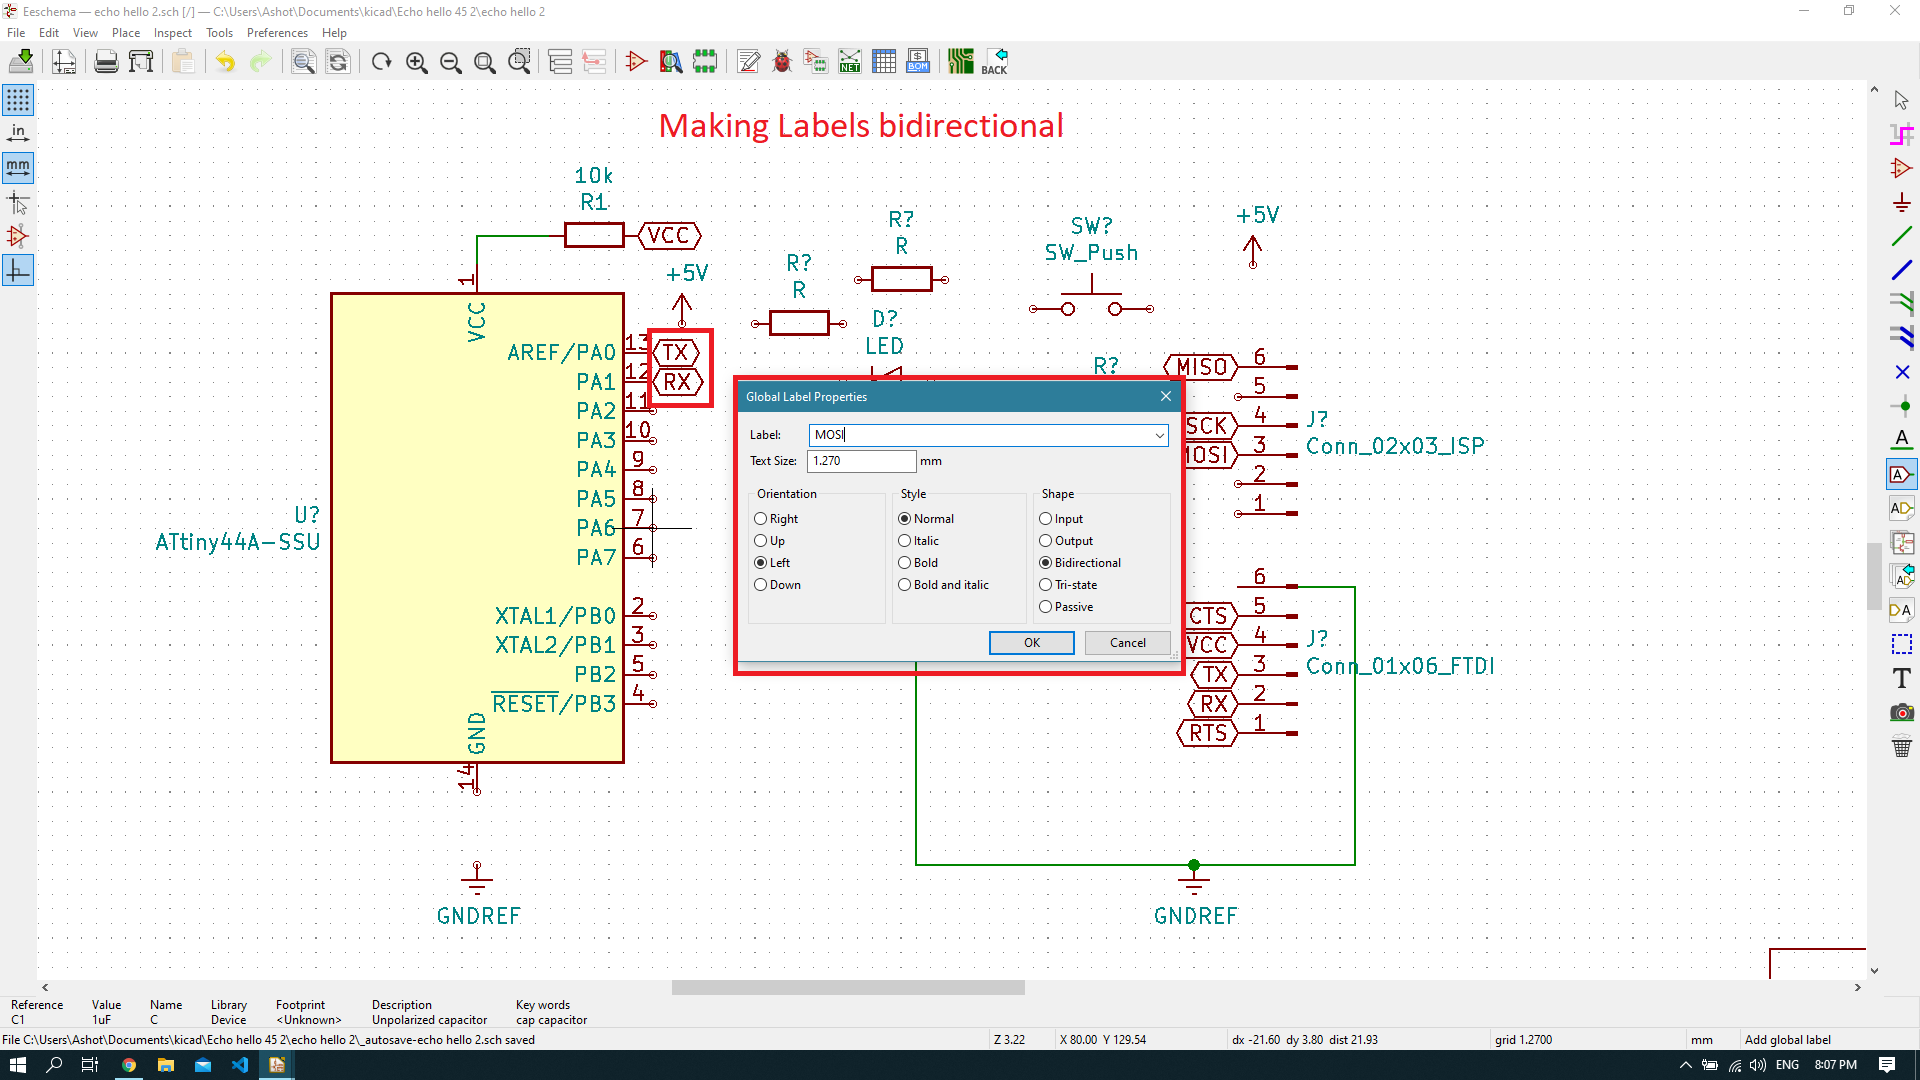The width and height of the screenshot is (1920, 1080).
Task: Switch units to inches
Action: 18,134
